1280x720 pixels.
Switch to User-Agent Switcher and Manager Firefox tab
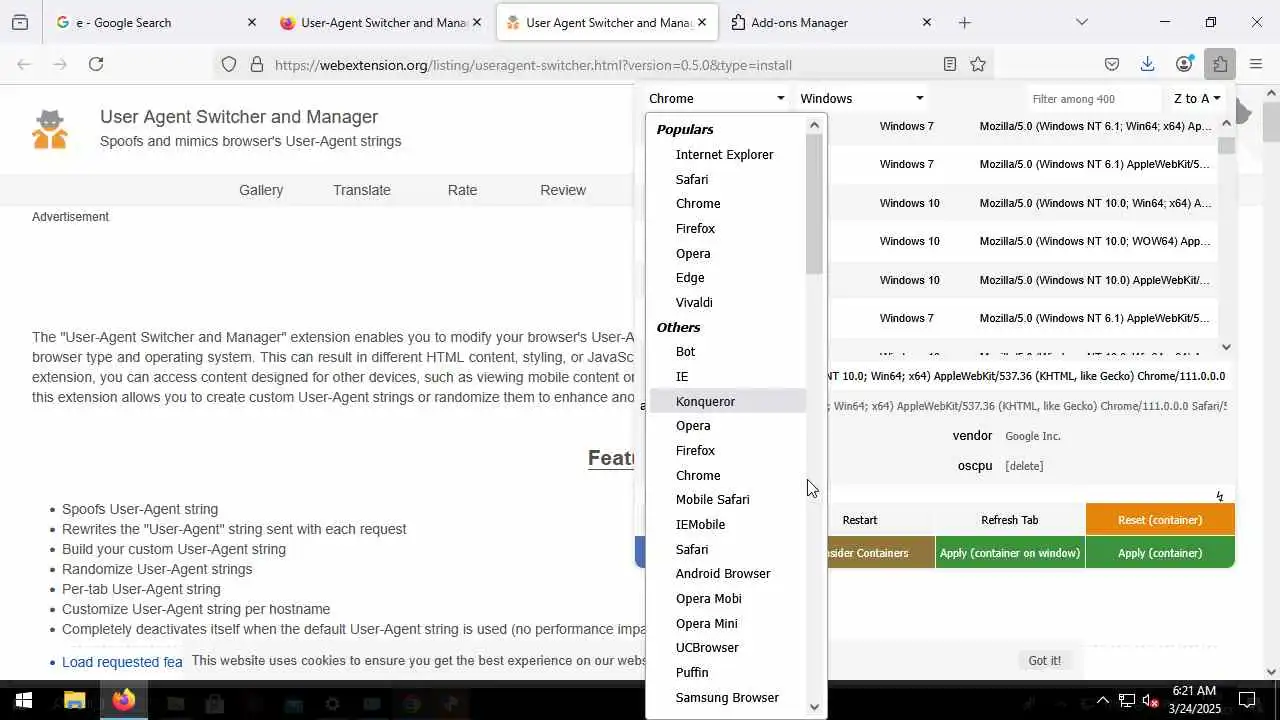coord(381,22)
